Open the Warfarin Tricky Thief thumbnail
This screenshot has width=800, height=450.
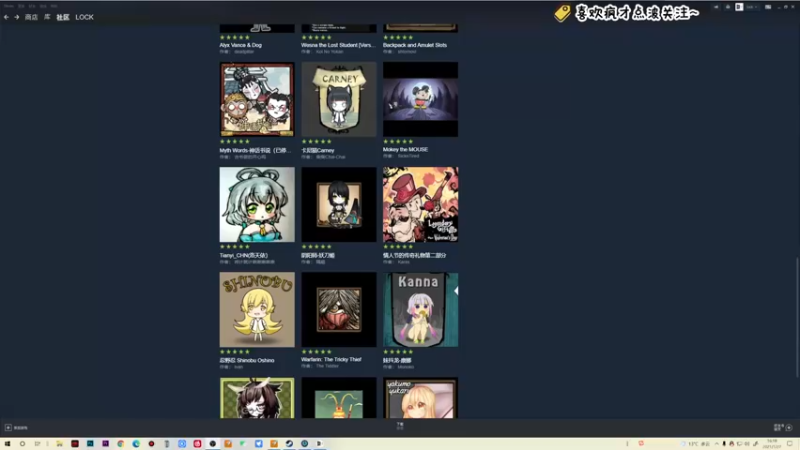339,310
